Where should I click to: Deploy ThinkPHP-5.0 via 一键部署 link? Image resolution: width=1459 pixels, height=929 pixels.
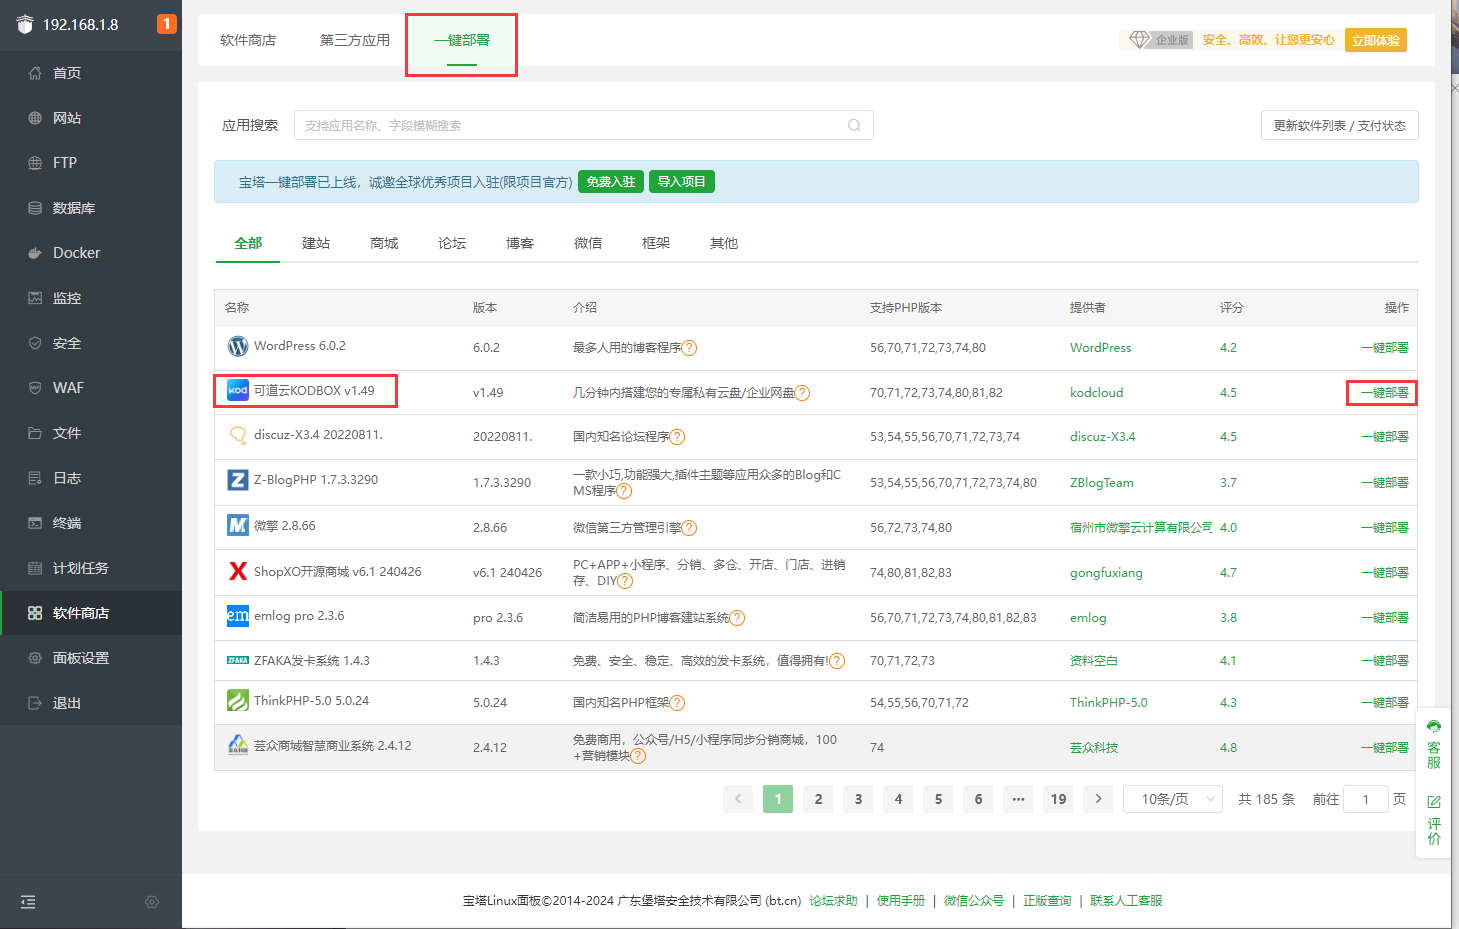[x=1385, y=703]
